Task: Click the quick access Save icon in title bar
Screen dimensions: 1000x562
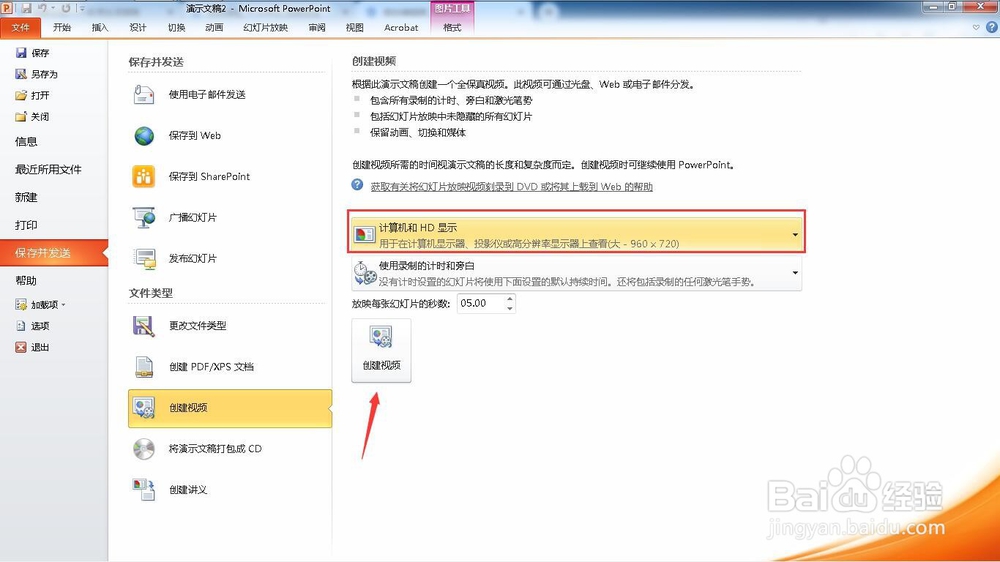Action: tap(26, 8)
